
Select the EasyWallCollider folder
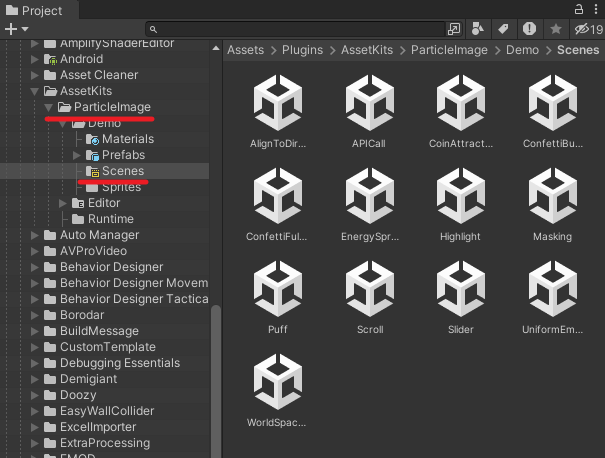[x=99, y=411]
